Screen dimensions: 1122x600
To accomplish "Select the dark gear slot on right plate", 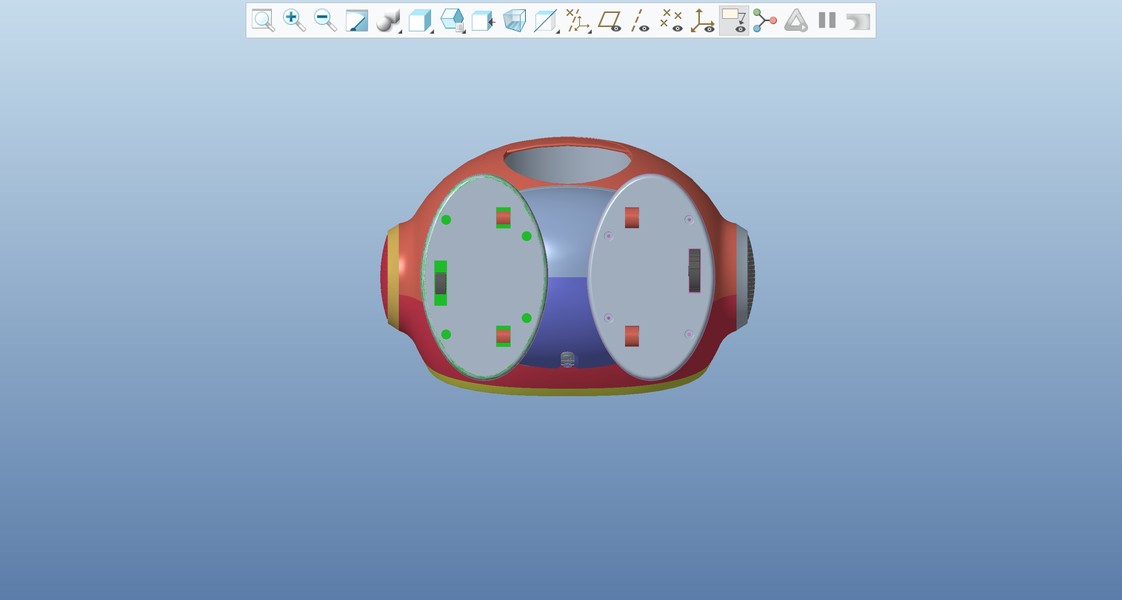I will pos(694,270).
